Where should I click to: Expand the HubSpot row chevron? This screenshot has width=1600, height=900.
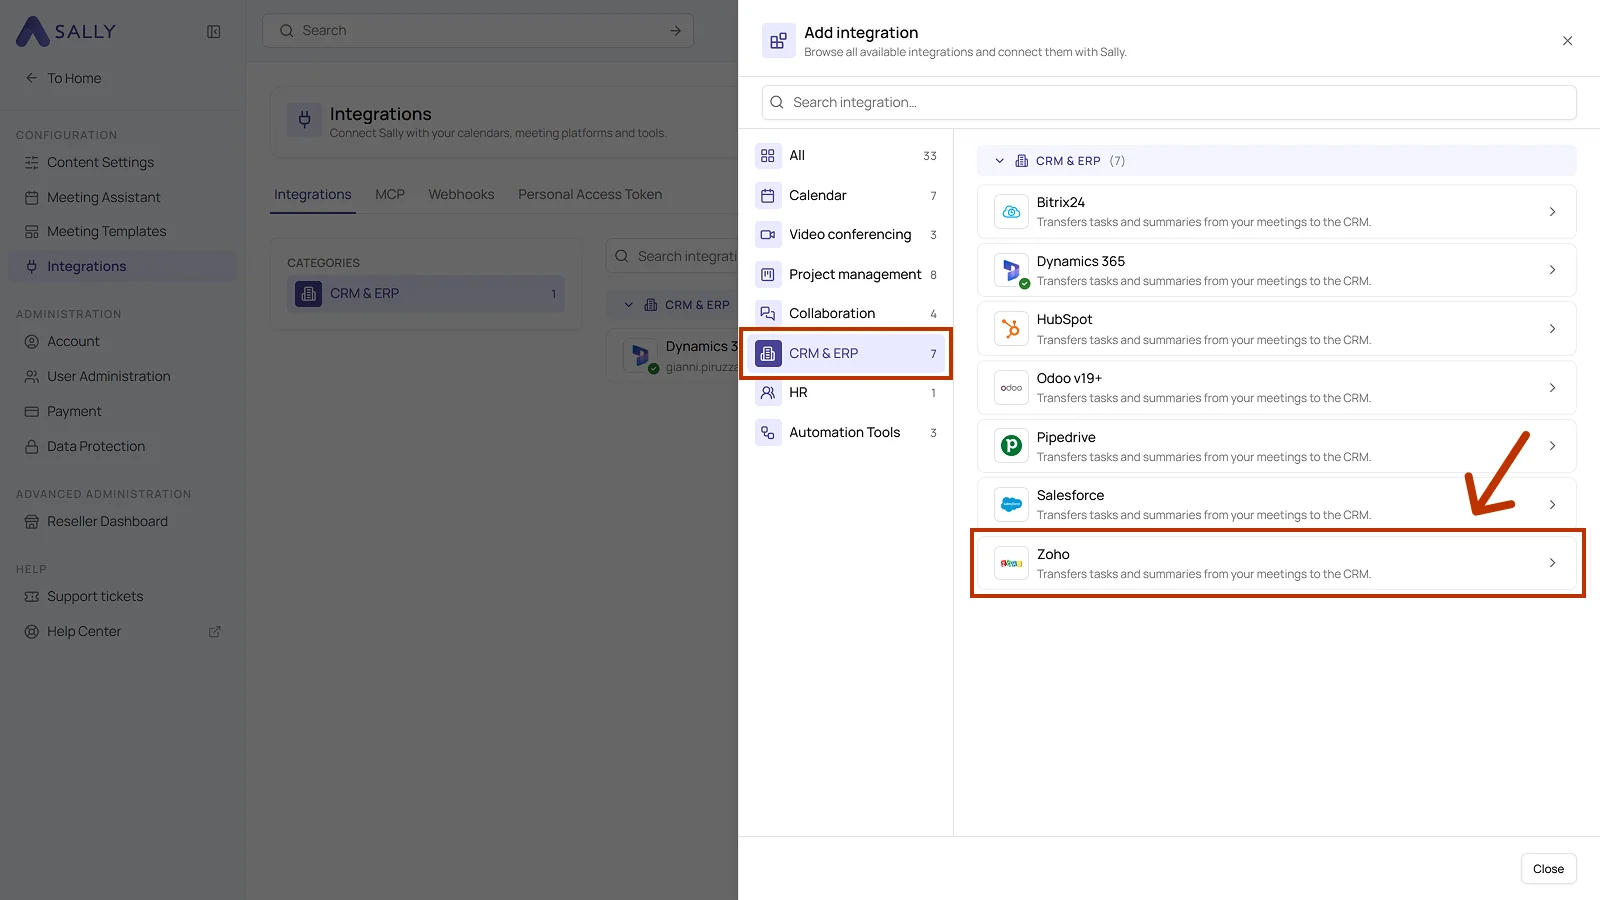point(1552,329)
